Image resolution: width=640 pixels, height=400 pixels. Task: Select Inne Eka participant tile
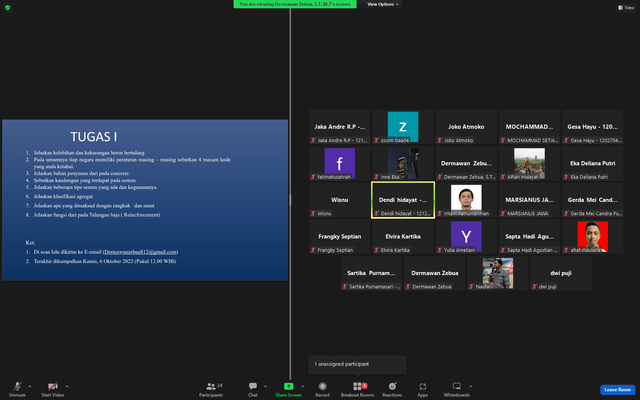403,163
